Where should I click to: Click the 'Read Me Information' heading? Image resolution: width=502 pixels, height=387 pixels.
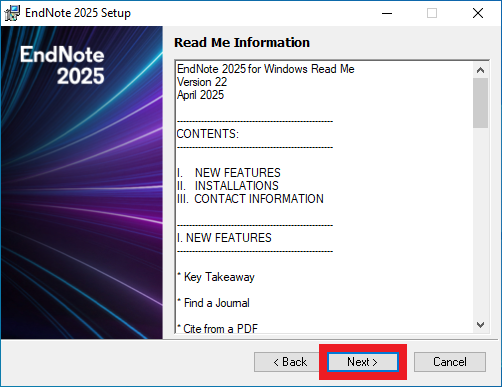pos(242,43)
